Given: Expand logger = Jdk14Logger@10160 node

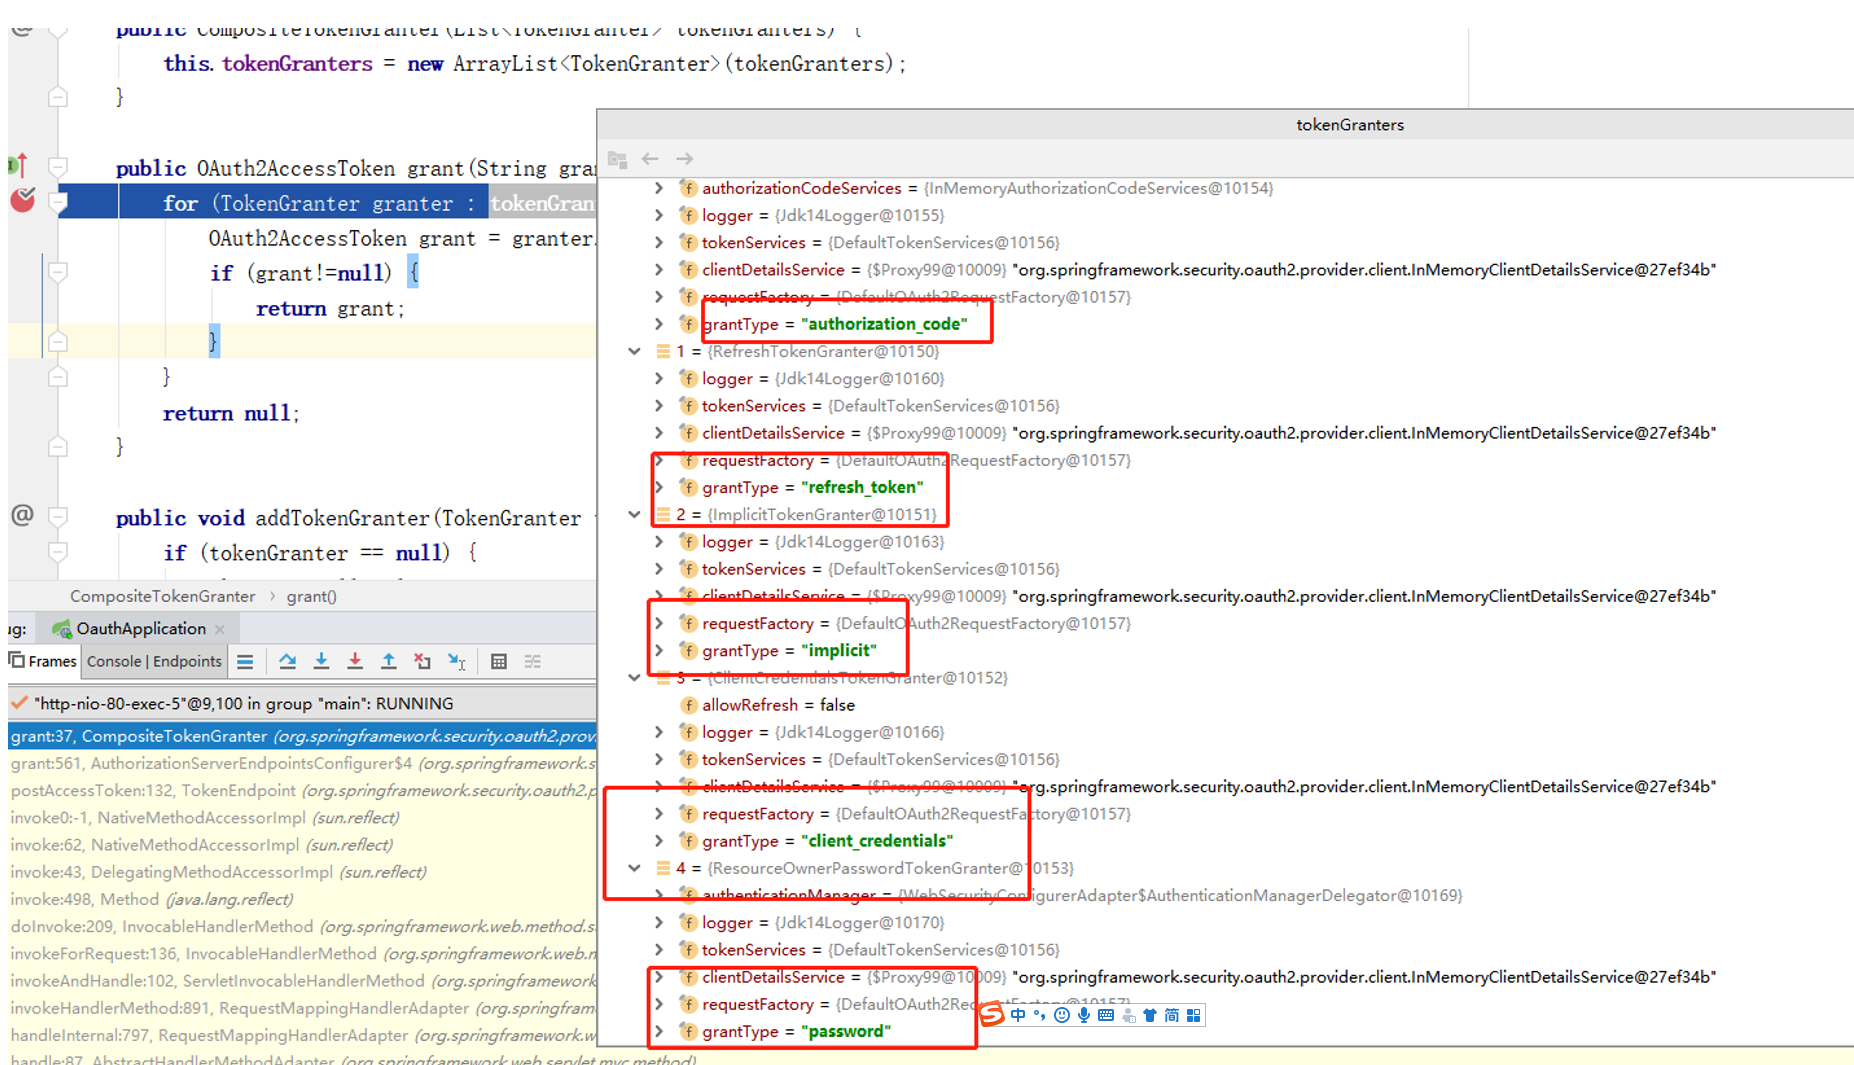Looking at the screenshot, I should (659, 378).
